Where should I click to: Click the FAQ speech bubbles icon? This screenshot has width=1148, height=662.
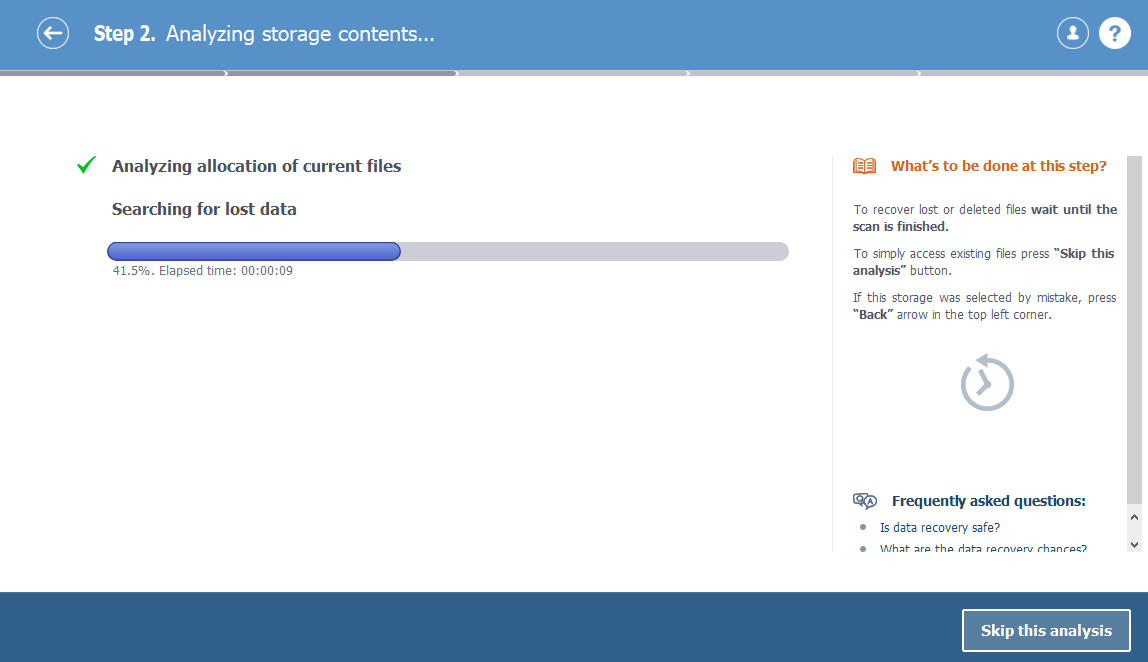point(865,501)
